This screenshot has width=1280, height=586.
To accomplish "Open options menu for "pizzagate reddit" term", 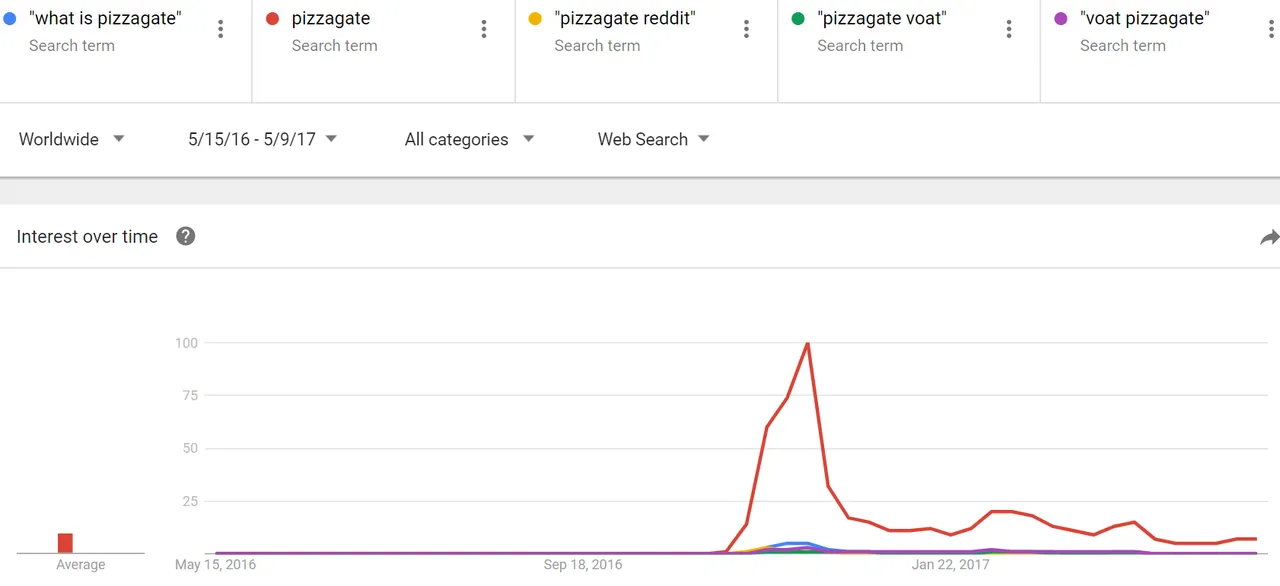I will (x=746, y=30).
